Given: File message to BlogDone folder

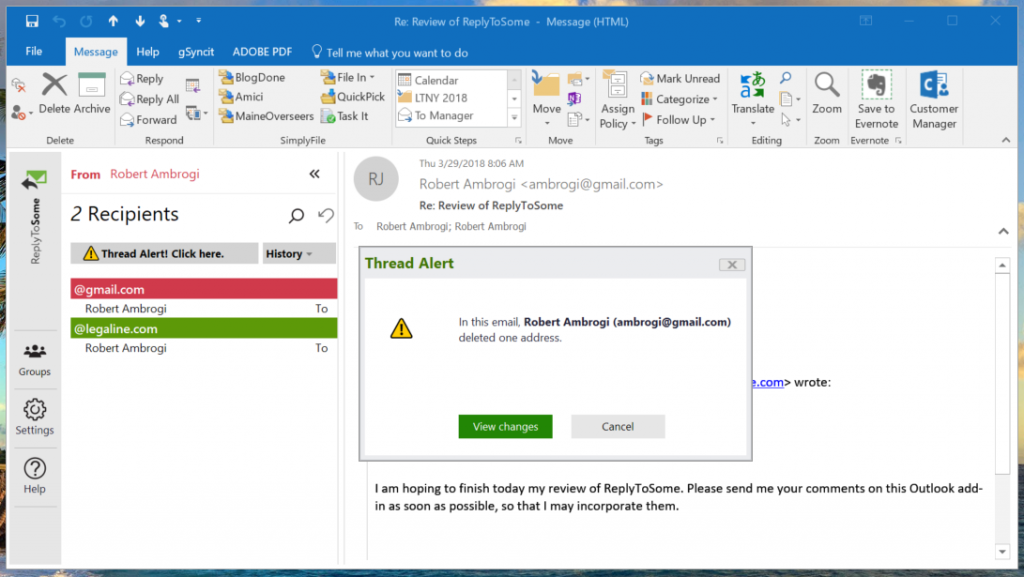Looking at the screenshot, I should 252,77.
